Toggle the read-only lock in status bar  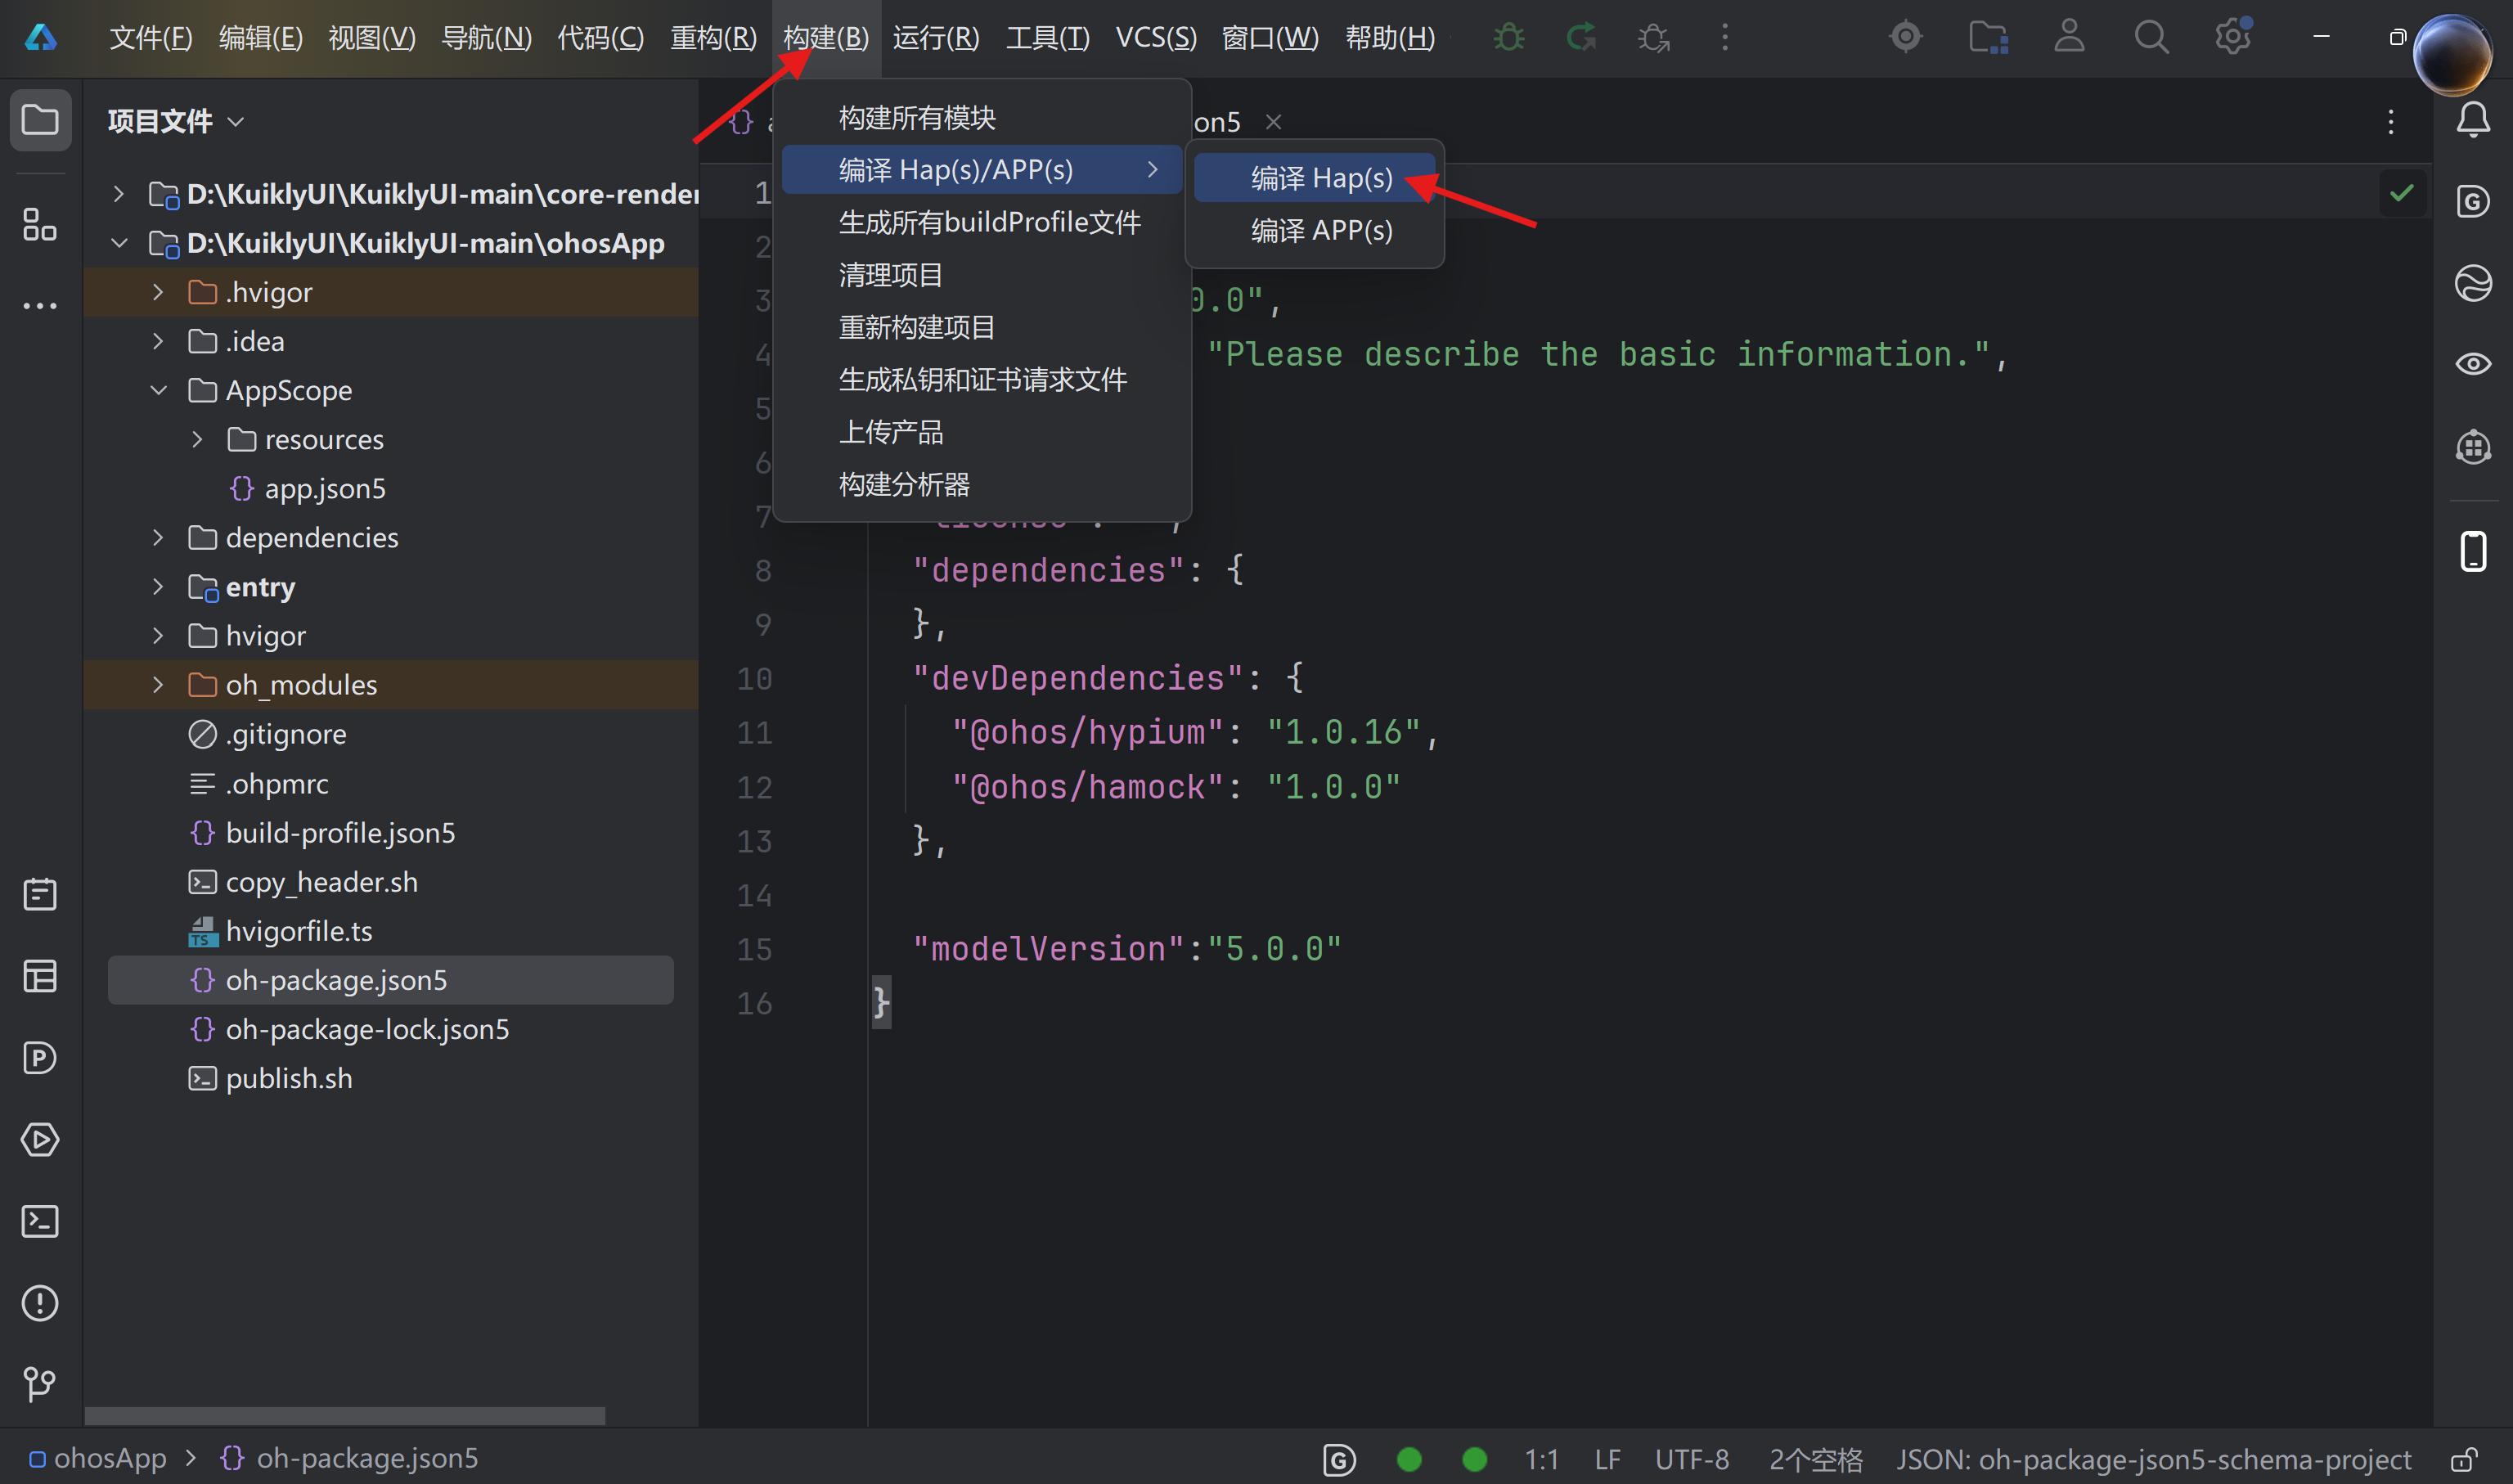click(x=2464, y=1459)
